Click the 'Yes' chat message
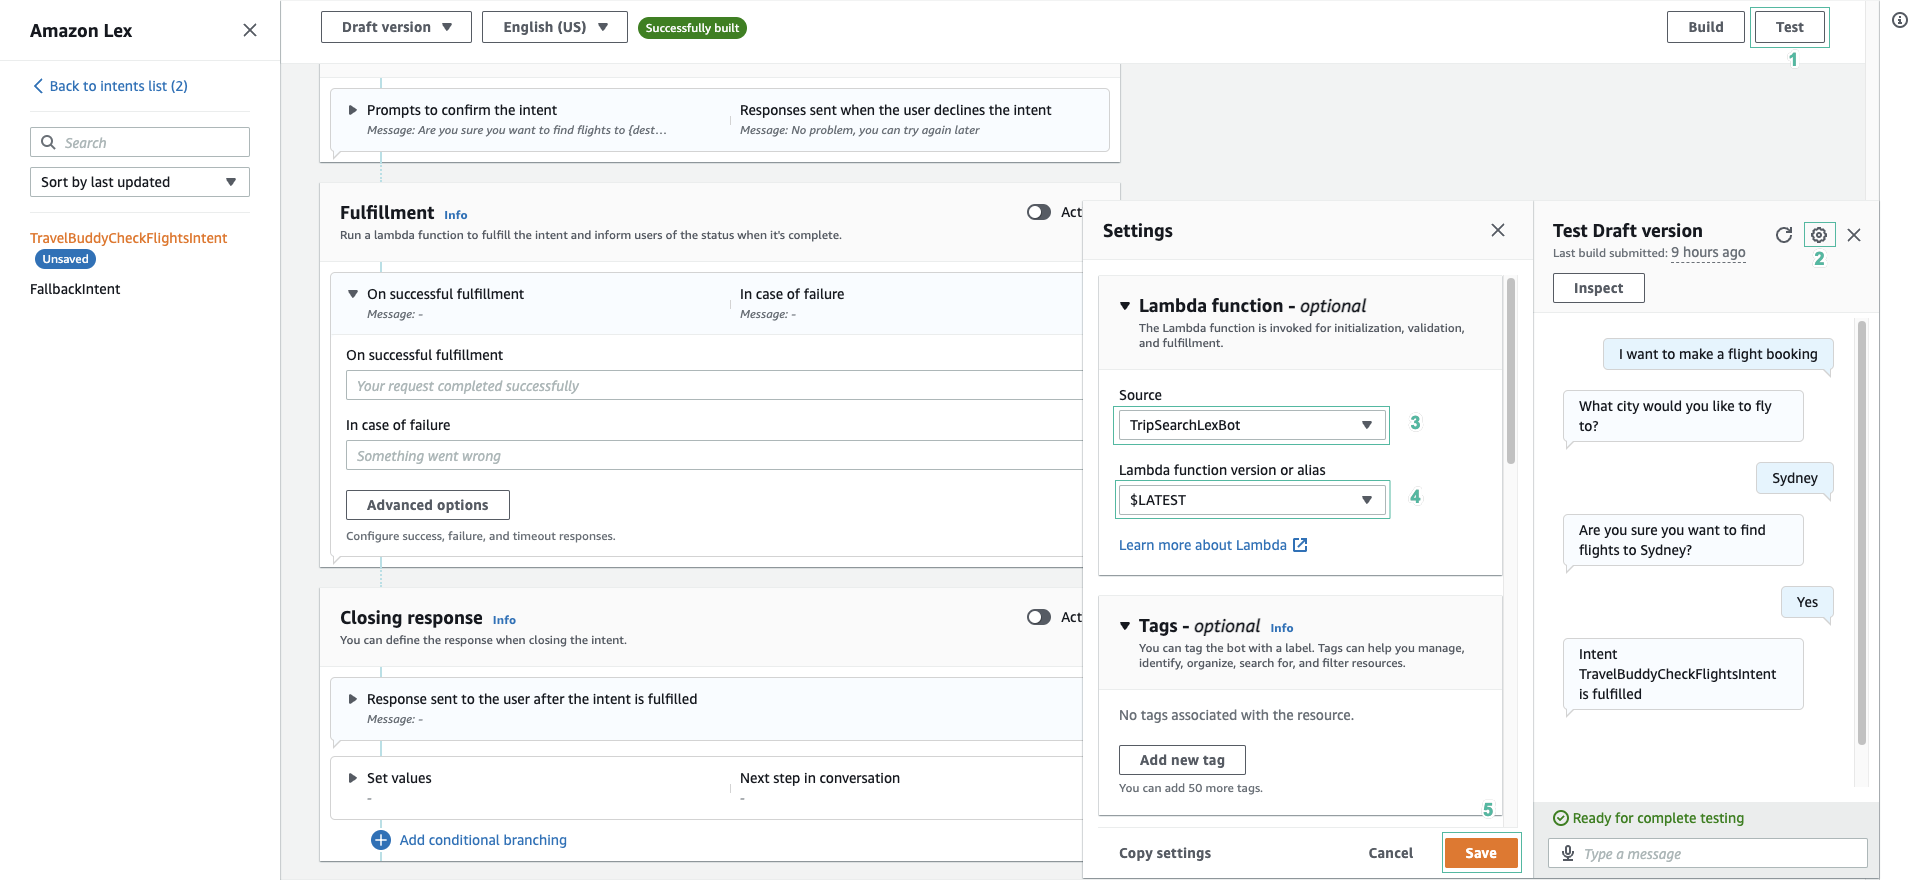 click(x=1807, y=602)
